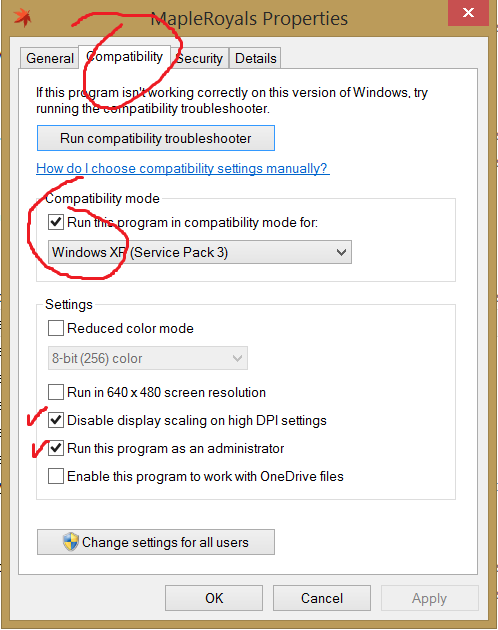498x630 pixels.
Task: Open the Windows XP (Service Pack 3) dropdown
Action: click(200, 252)
